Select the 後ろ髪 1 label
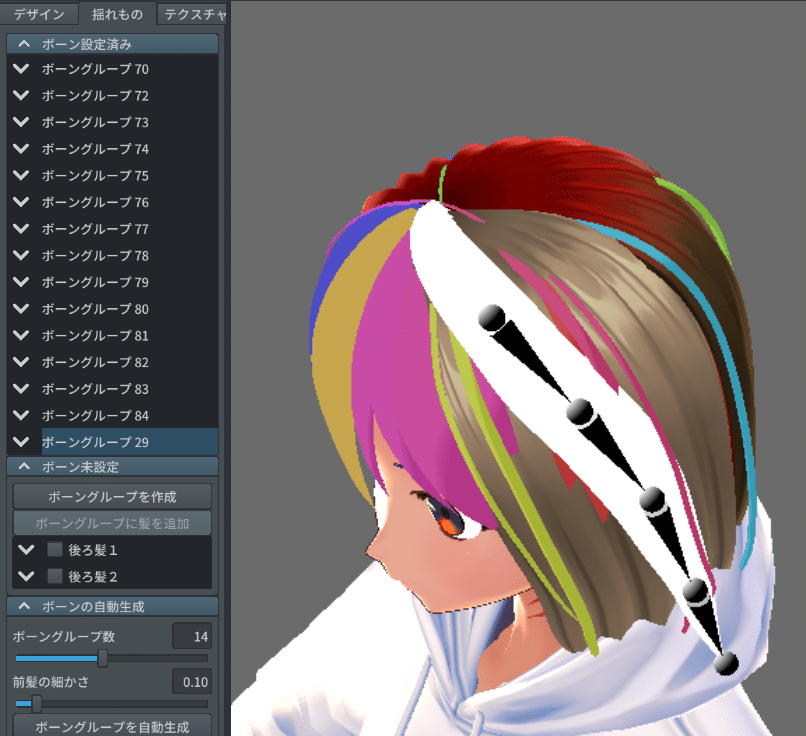806x736 pixels. point(93,550)
